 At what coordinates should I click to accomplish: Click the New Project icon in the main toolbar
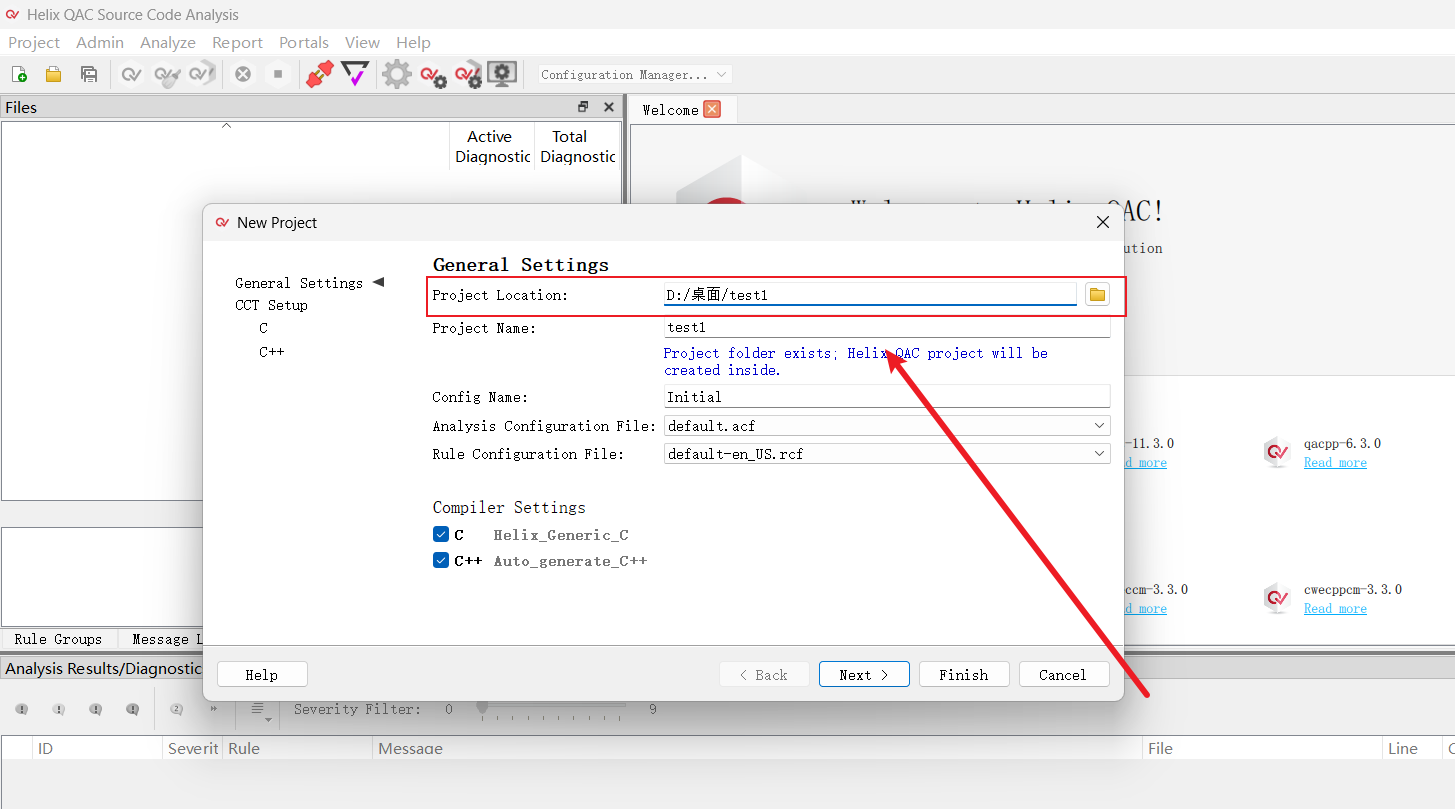point(19,74)
